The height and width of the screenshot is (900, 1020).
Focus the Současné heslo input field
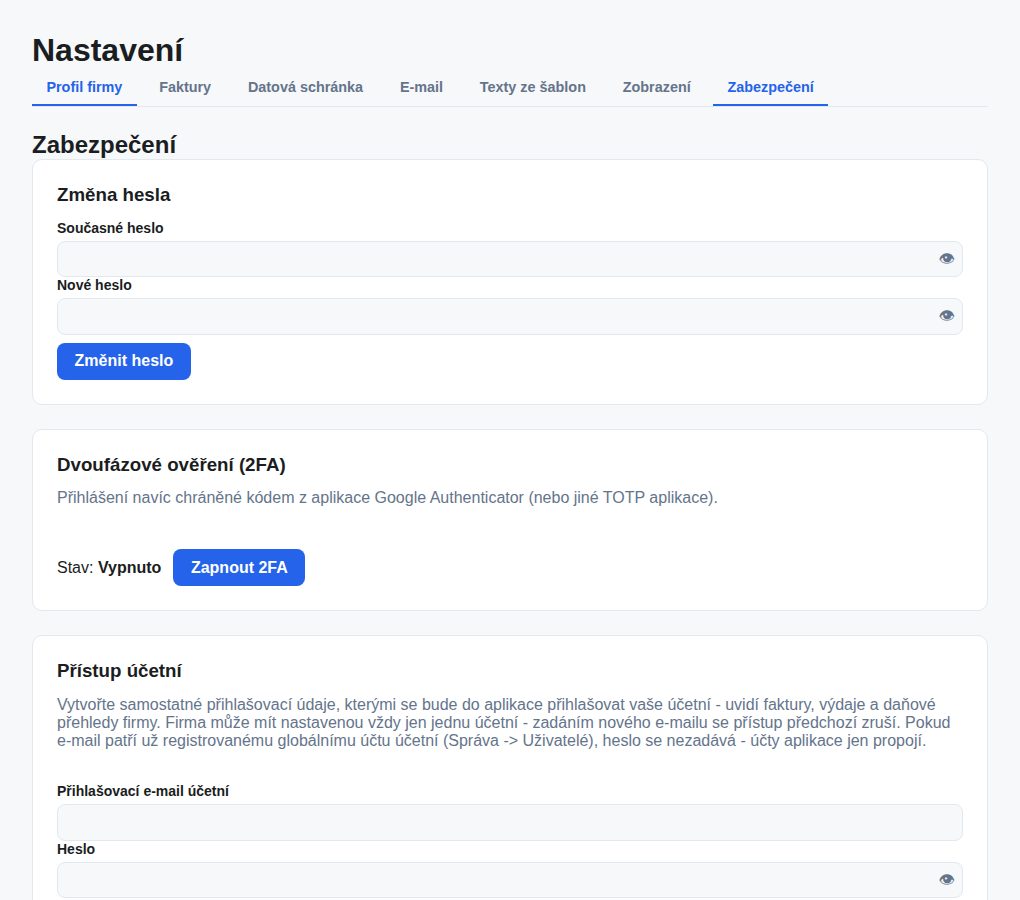510,259
